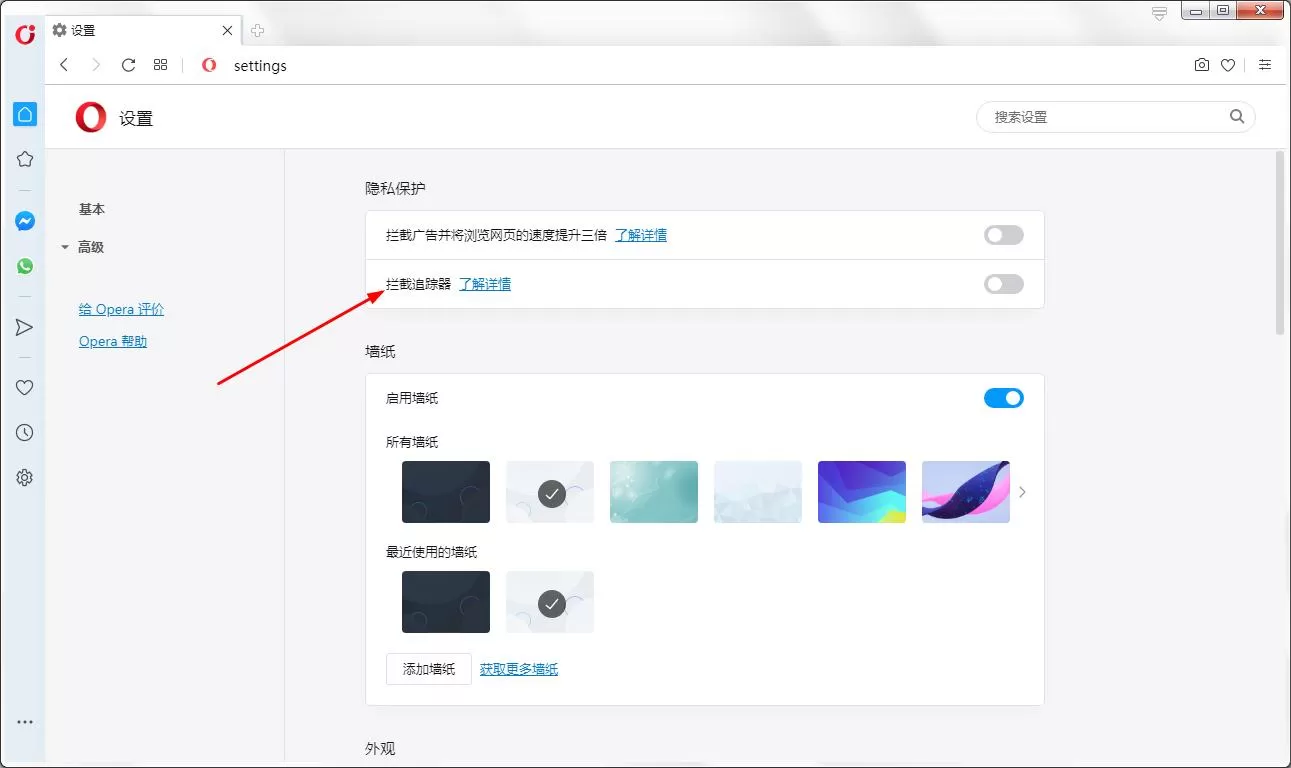Open the Opera 帮助 link

[113, 342]
